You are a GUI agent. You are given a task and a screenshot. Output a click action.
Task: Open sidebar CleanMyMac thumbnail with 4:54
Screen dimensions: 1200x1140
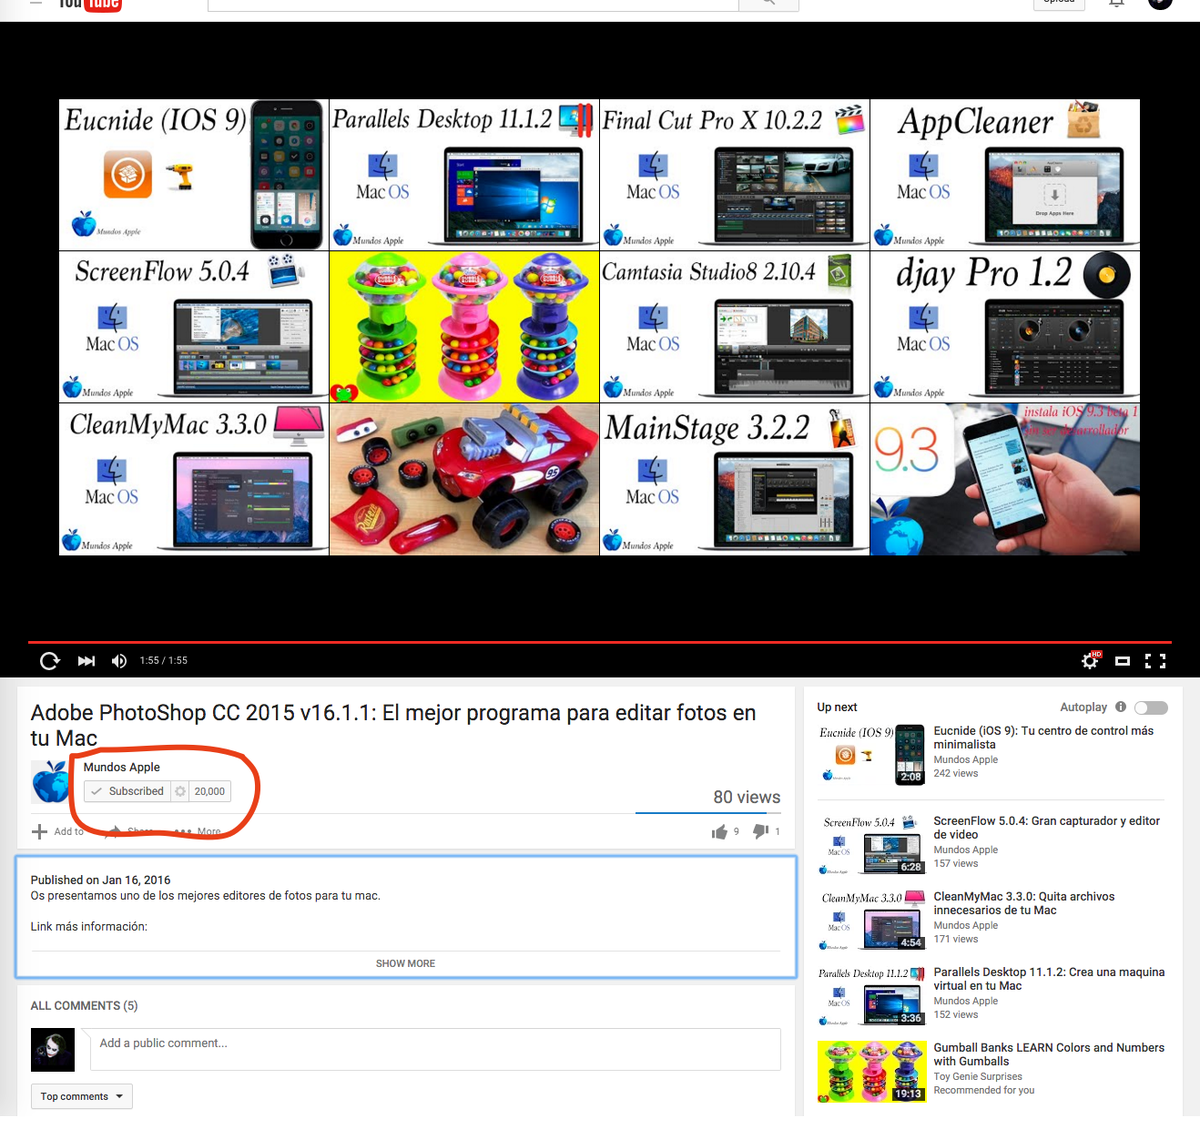click(x=871, y=920)
